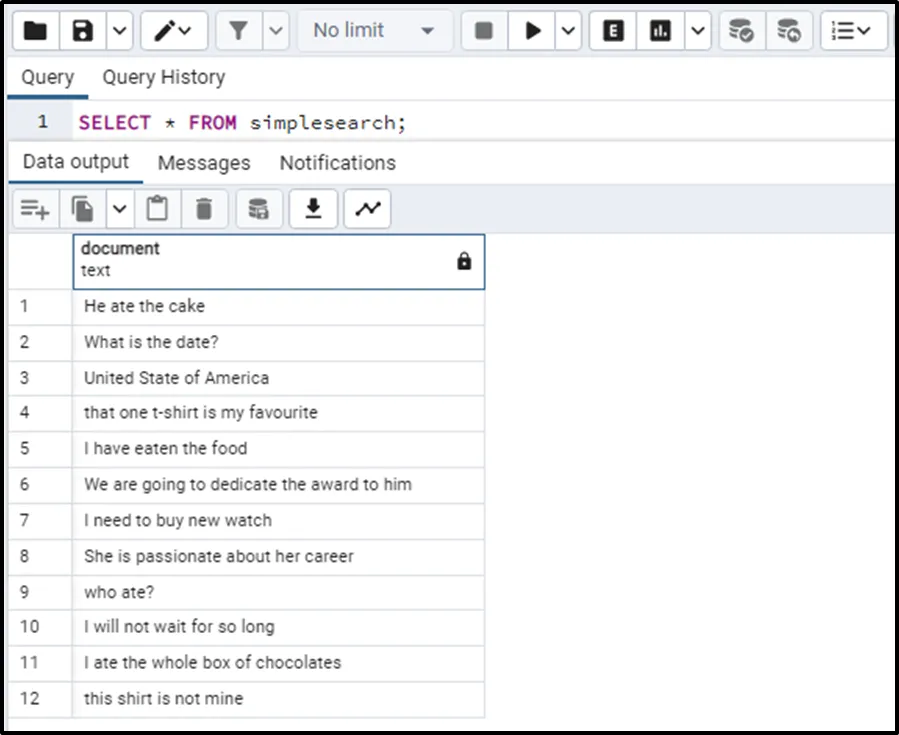Download results with the save-to-file icon
Viewport: 899px width, 735px height.
coord(313,209)
